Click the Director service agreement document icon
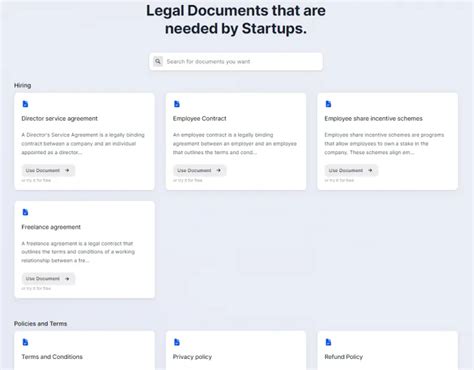 pyautogui.click(x=25, y=104)
